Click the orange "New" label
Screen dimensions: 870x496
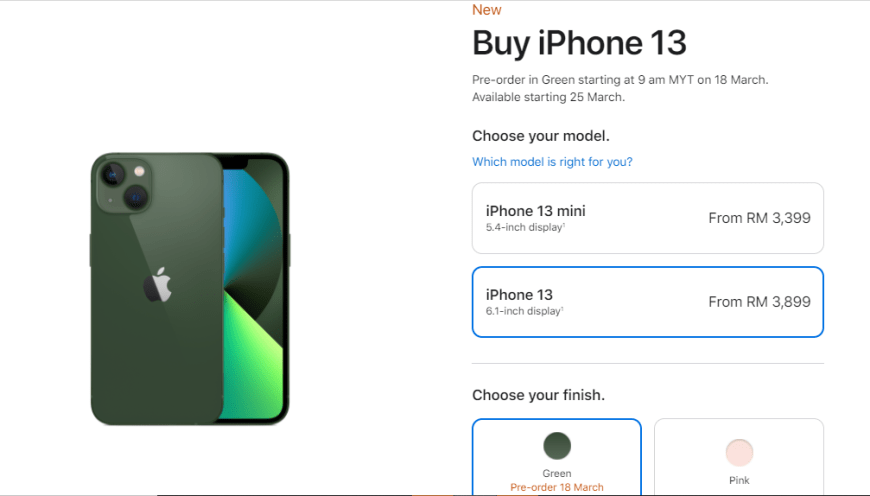tap(487, 10)
